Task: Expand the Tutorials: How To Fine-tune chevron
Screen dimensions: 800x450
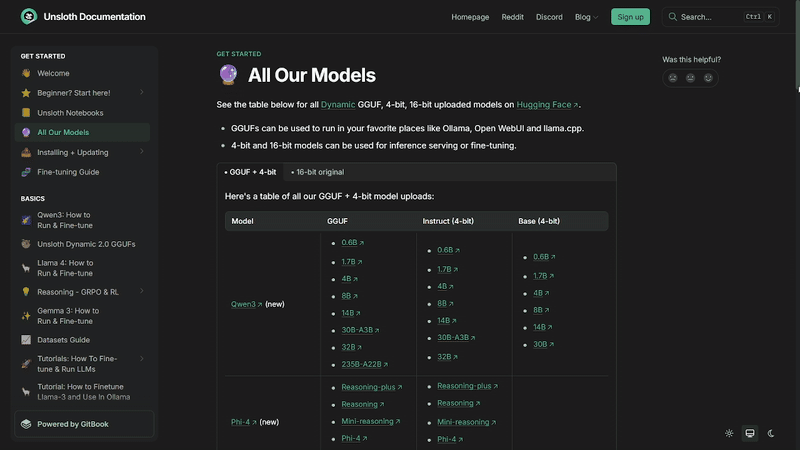Action: pyautogui.click(x=142, y=359)
